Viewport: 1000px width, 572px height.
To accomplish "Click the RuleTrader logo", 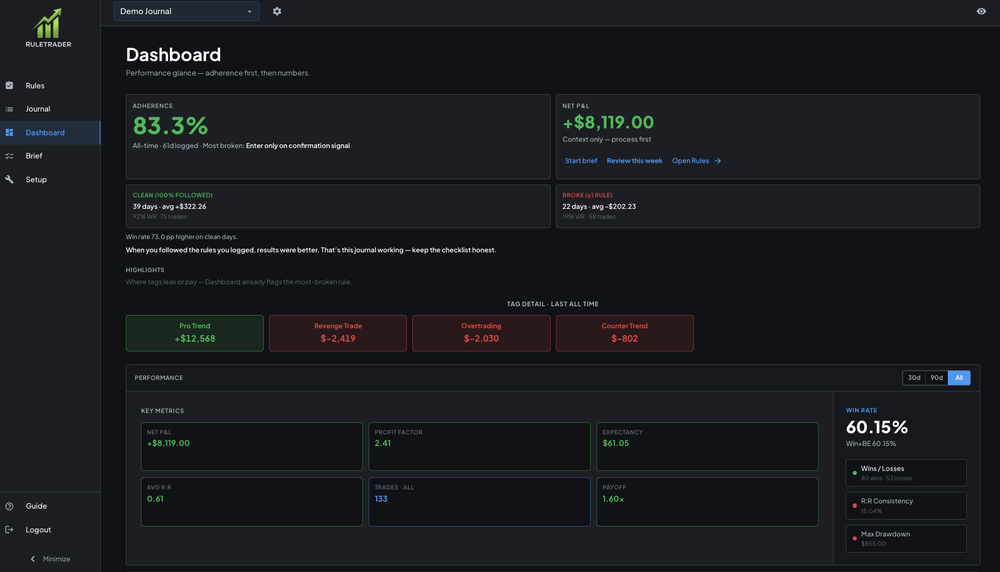I will tap(48, 28).
